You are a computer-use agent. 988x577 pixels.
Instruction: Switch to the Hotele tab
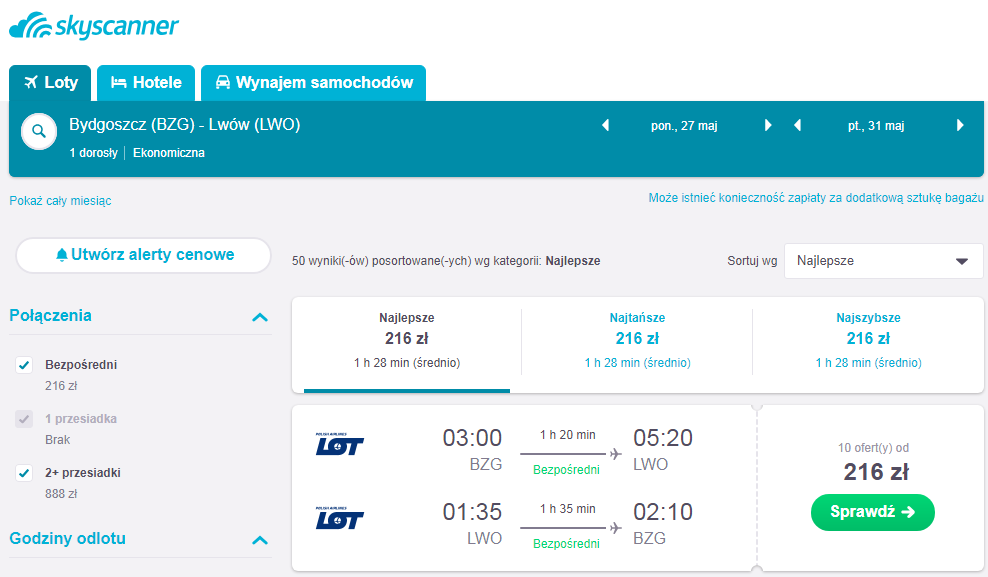tap(146, 83)
